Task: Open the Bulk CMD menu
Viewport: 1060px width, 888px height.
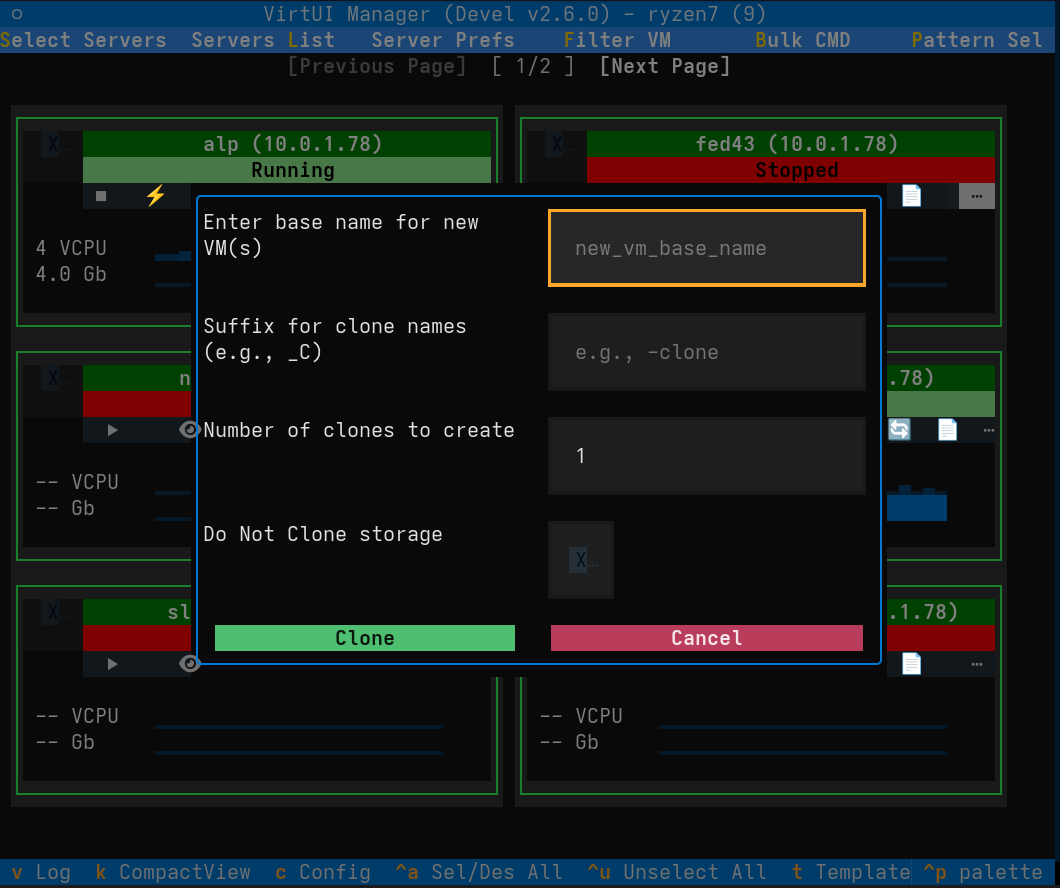Action: (803, 40)
